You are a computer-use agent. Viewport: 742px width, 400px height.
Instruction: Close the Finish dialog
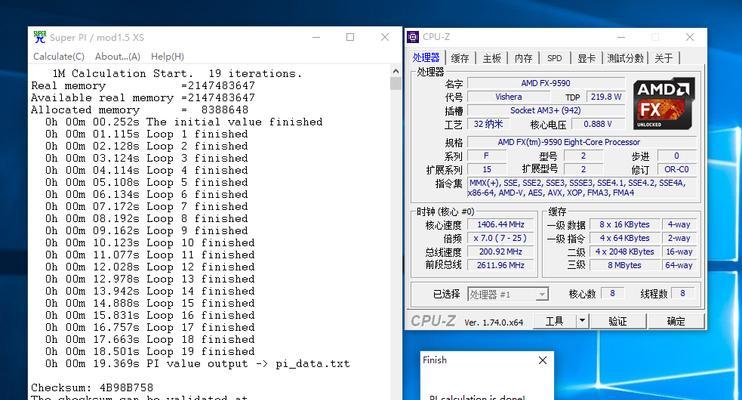tap(543, 360)
